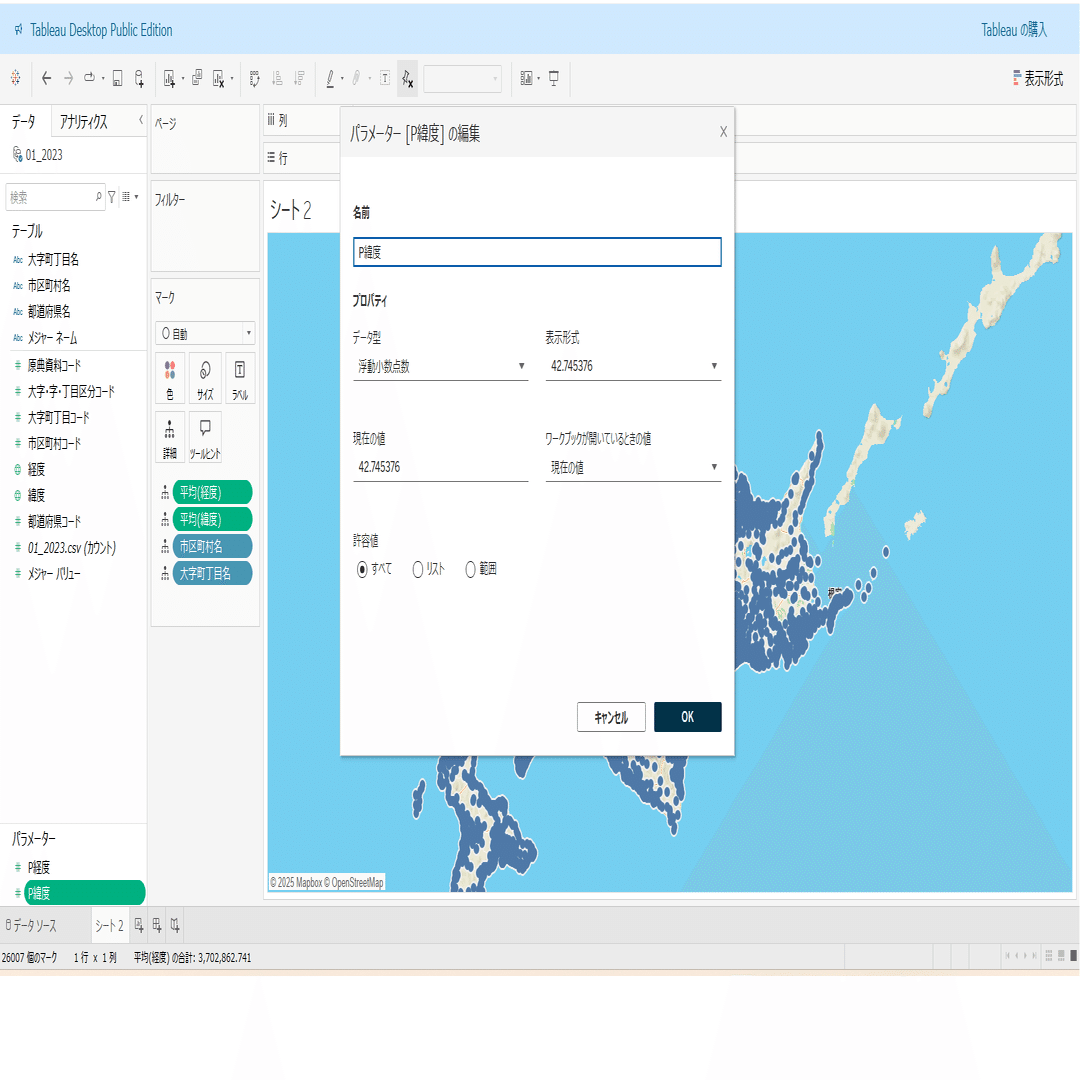Viewport: 1080px width, 1080px height.
Task: Click the サイズ button on the Marks card
Action: pyautogui.click(x=204, y=378)
